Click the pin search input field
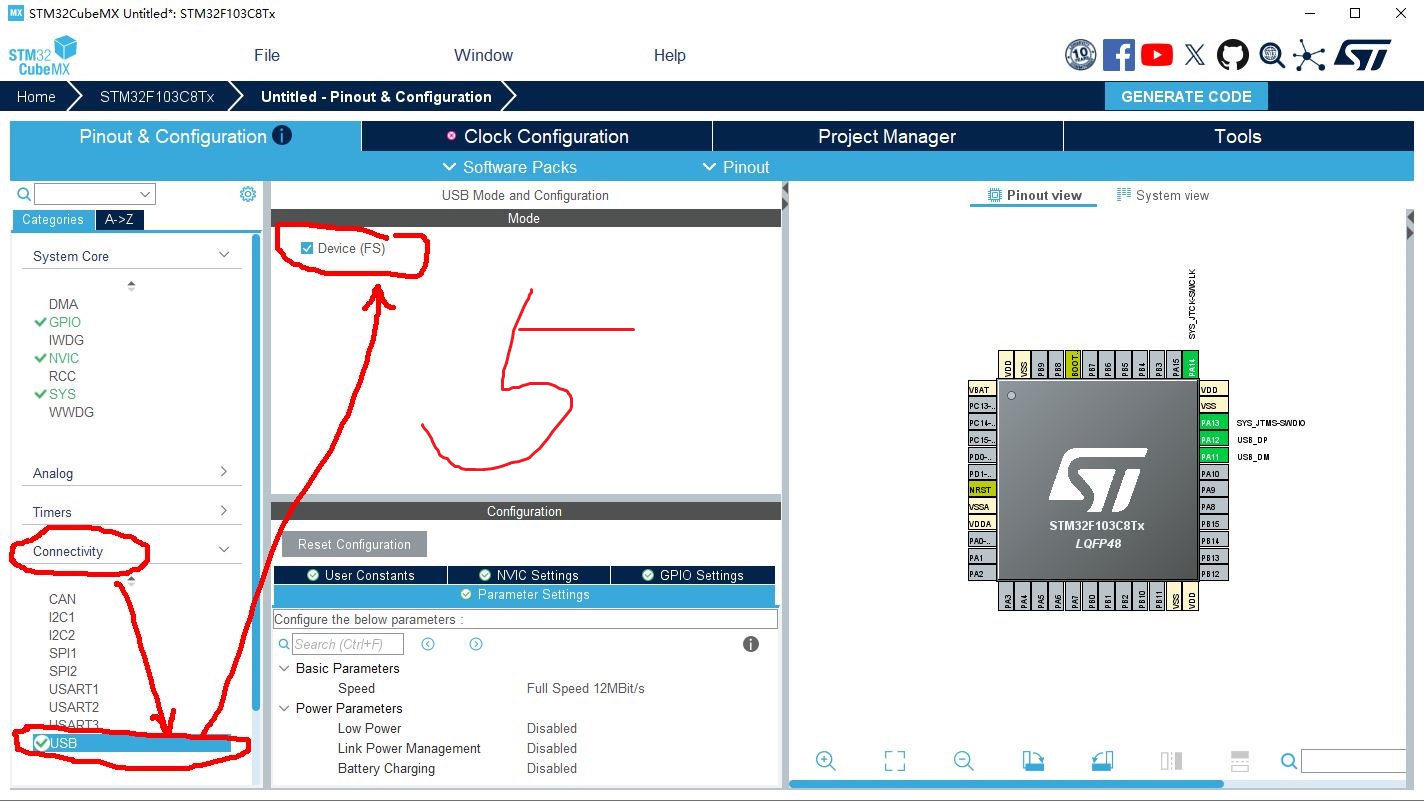1424x801 pixels. point(1353,762)
